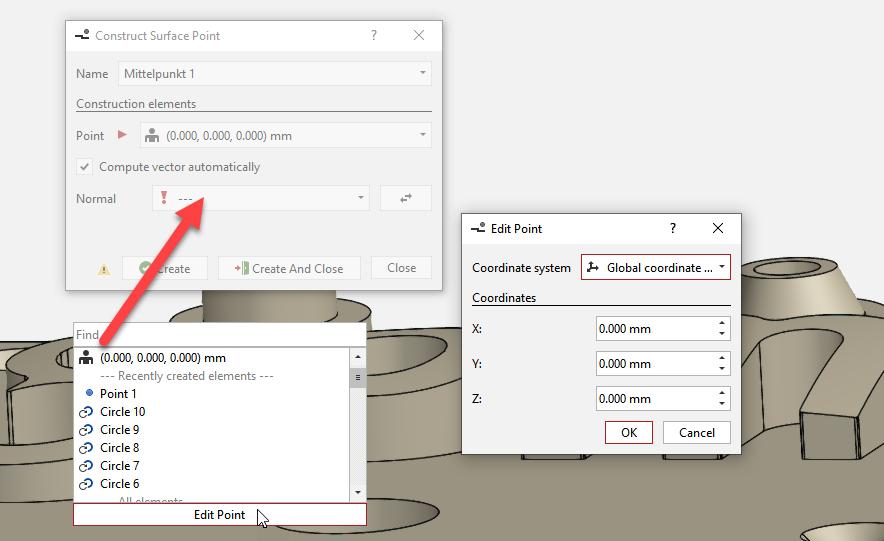884x541 pixels.
Task: Click the Edit Point menu entry
Action: (x=219, y=515)
